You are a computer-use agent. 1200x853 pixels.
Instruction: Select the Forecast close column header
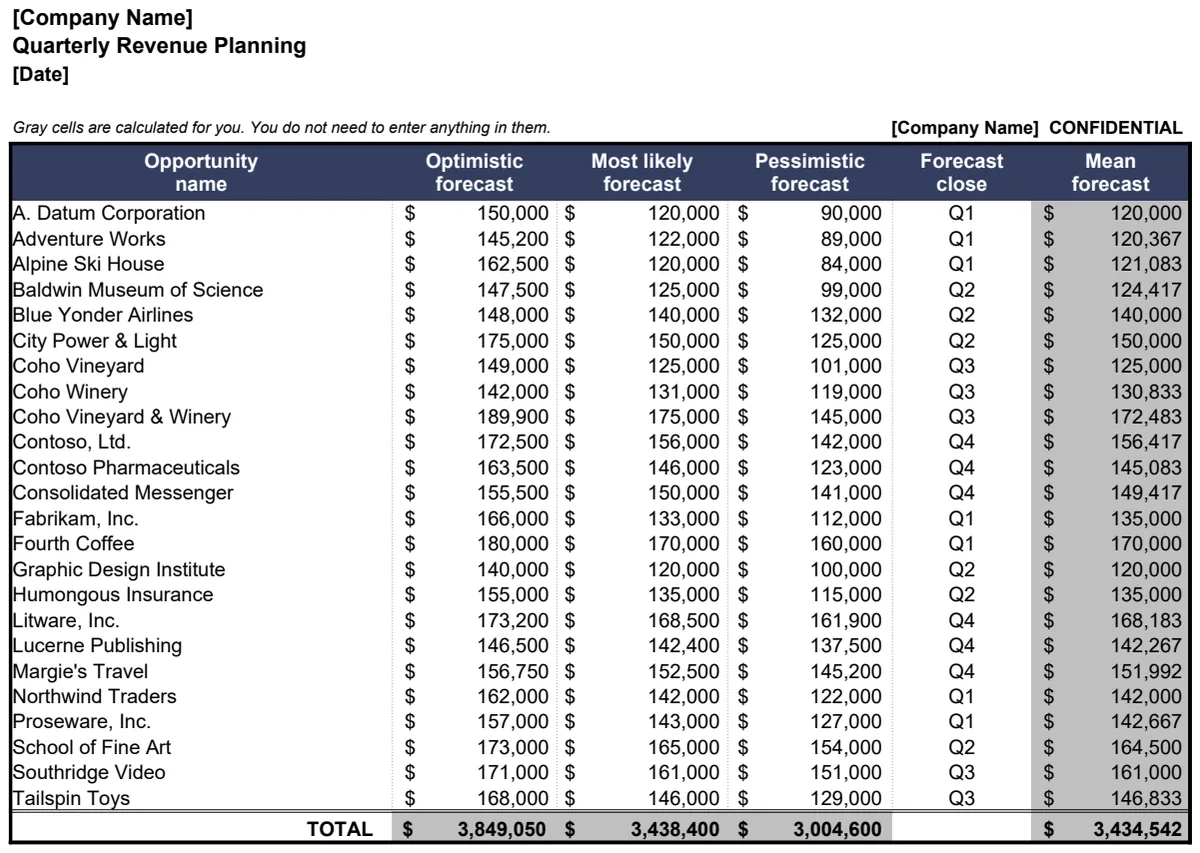pyautogui.click(x=961, y=172)
